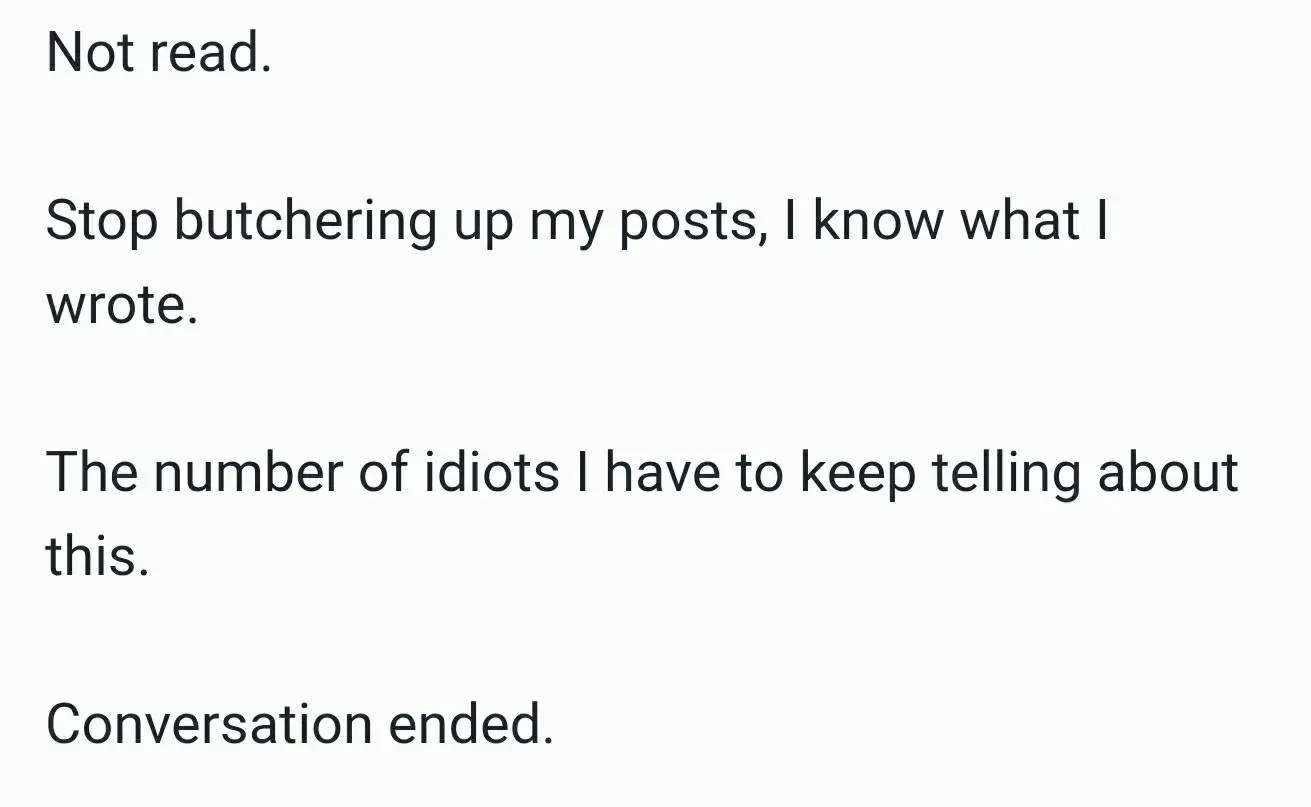
Task: Click the word "butchering"
Action: click(x=305, y=223)
